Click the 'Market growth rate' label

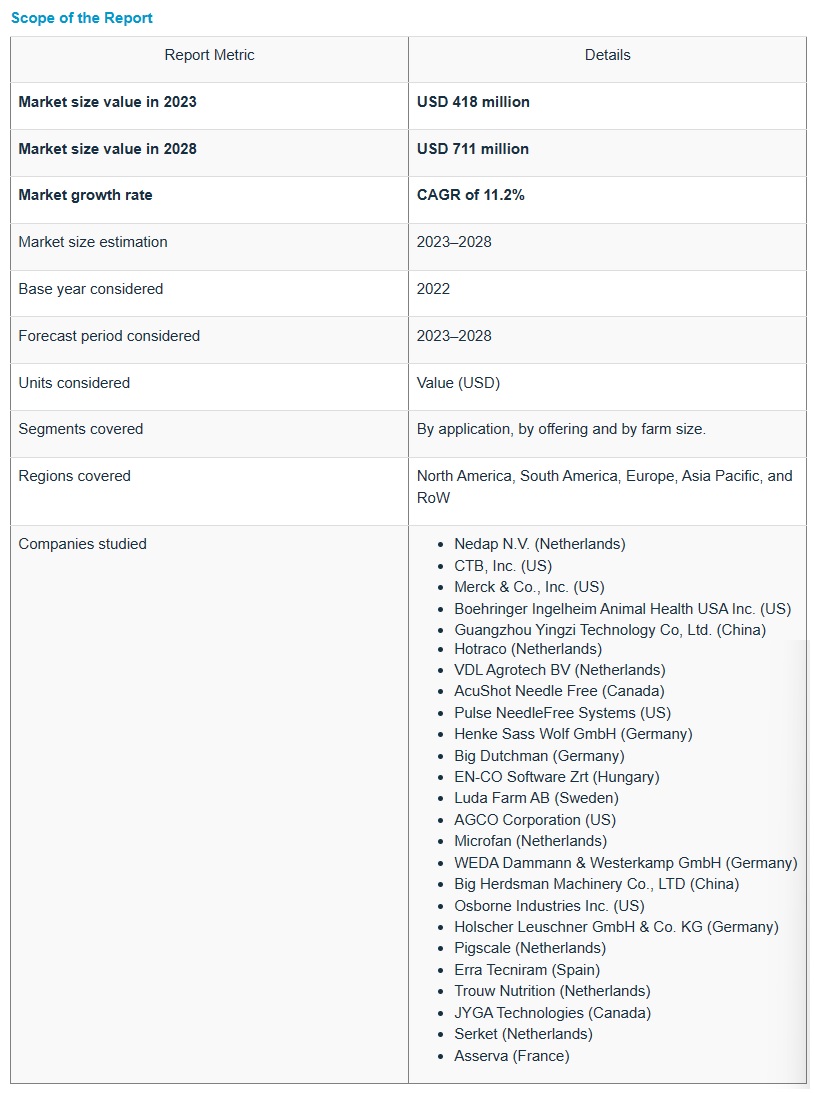click(86, 195)
